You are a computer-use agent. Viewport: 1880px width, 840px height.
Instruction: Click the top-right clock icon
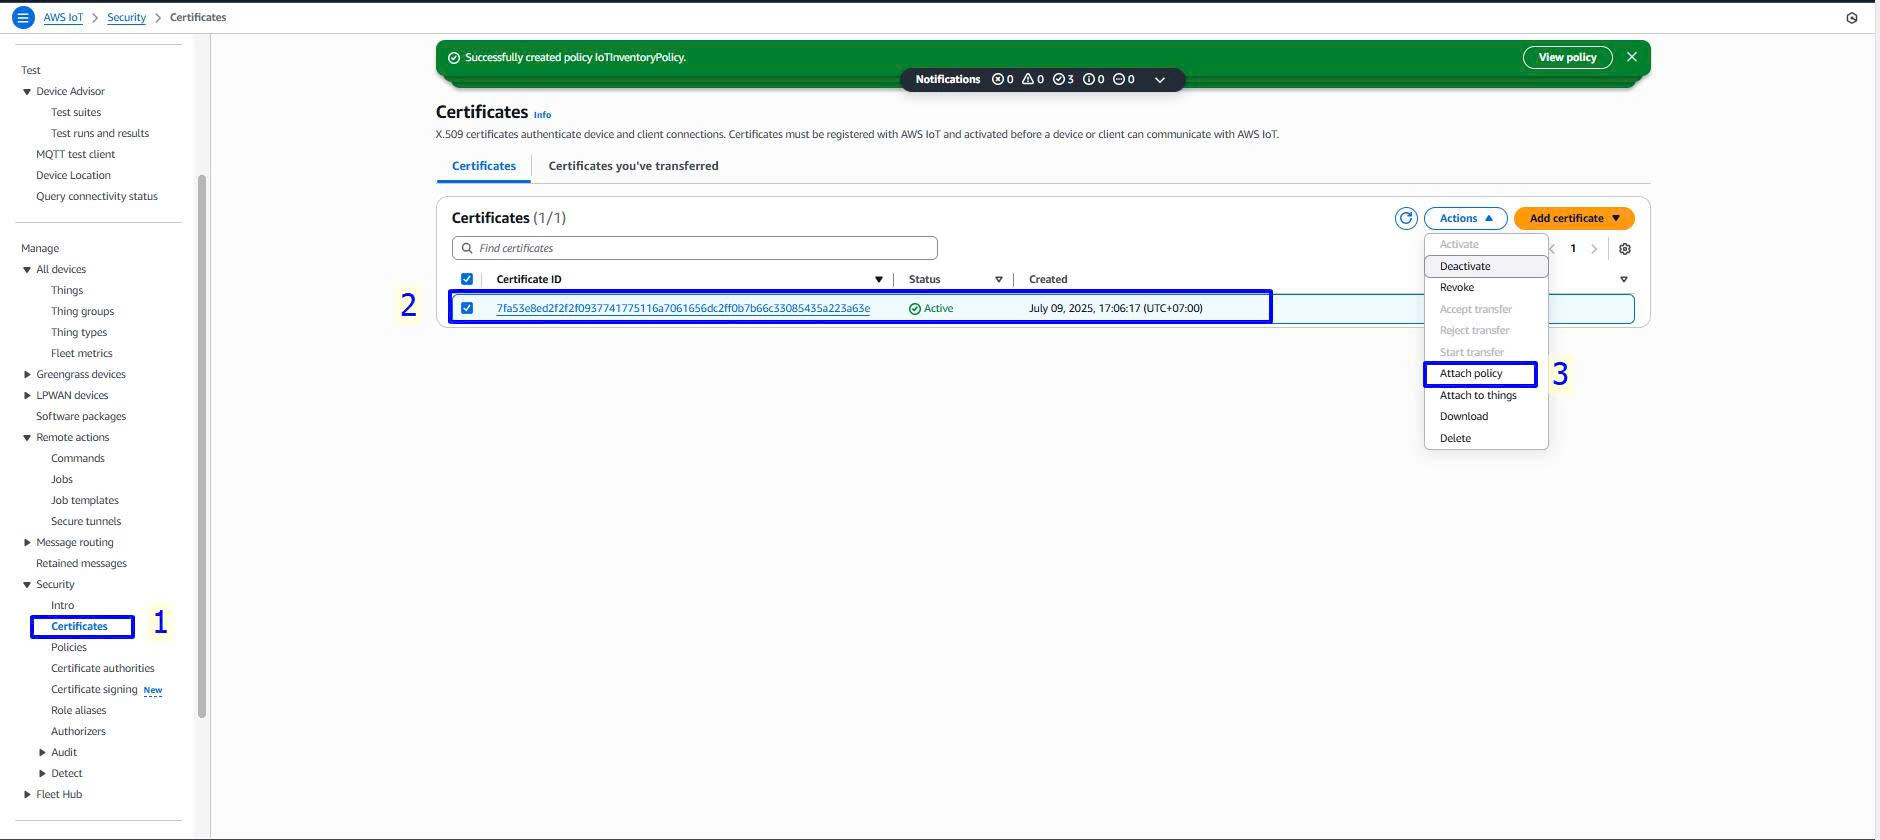[1852, 18]
